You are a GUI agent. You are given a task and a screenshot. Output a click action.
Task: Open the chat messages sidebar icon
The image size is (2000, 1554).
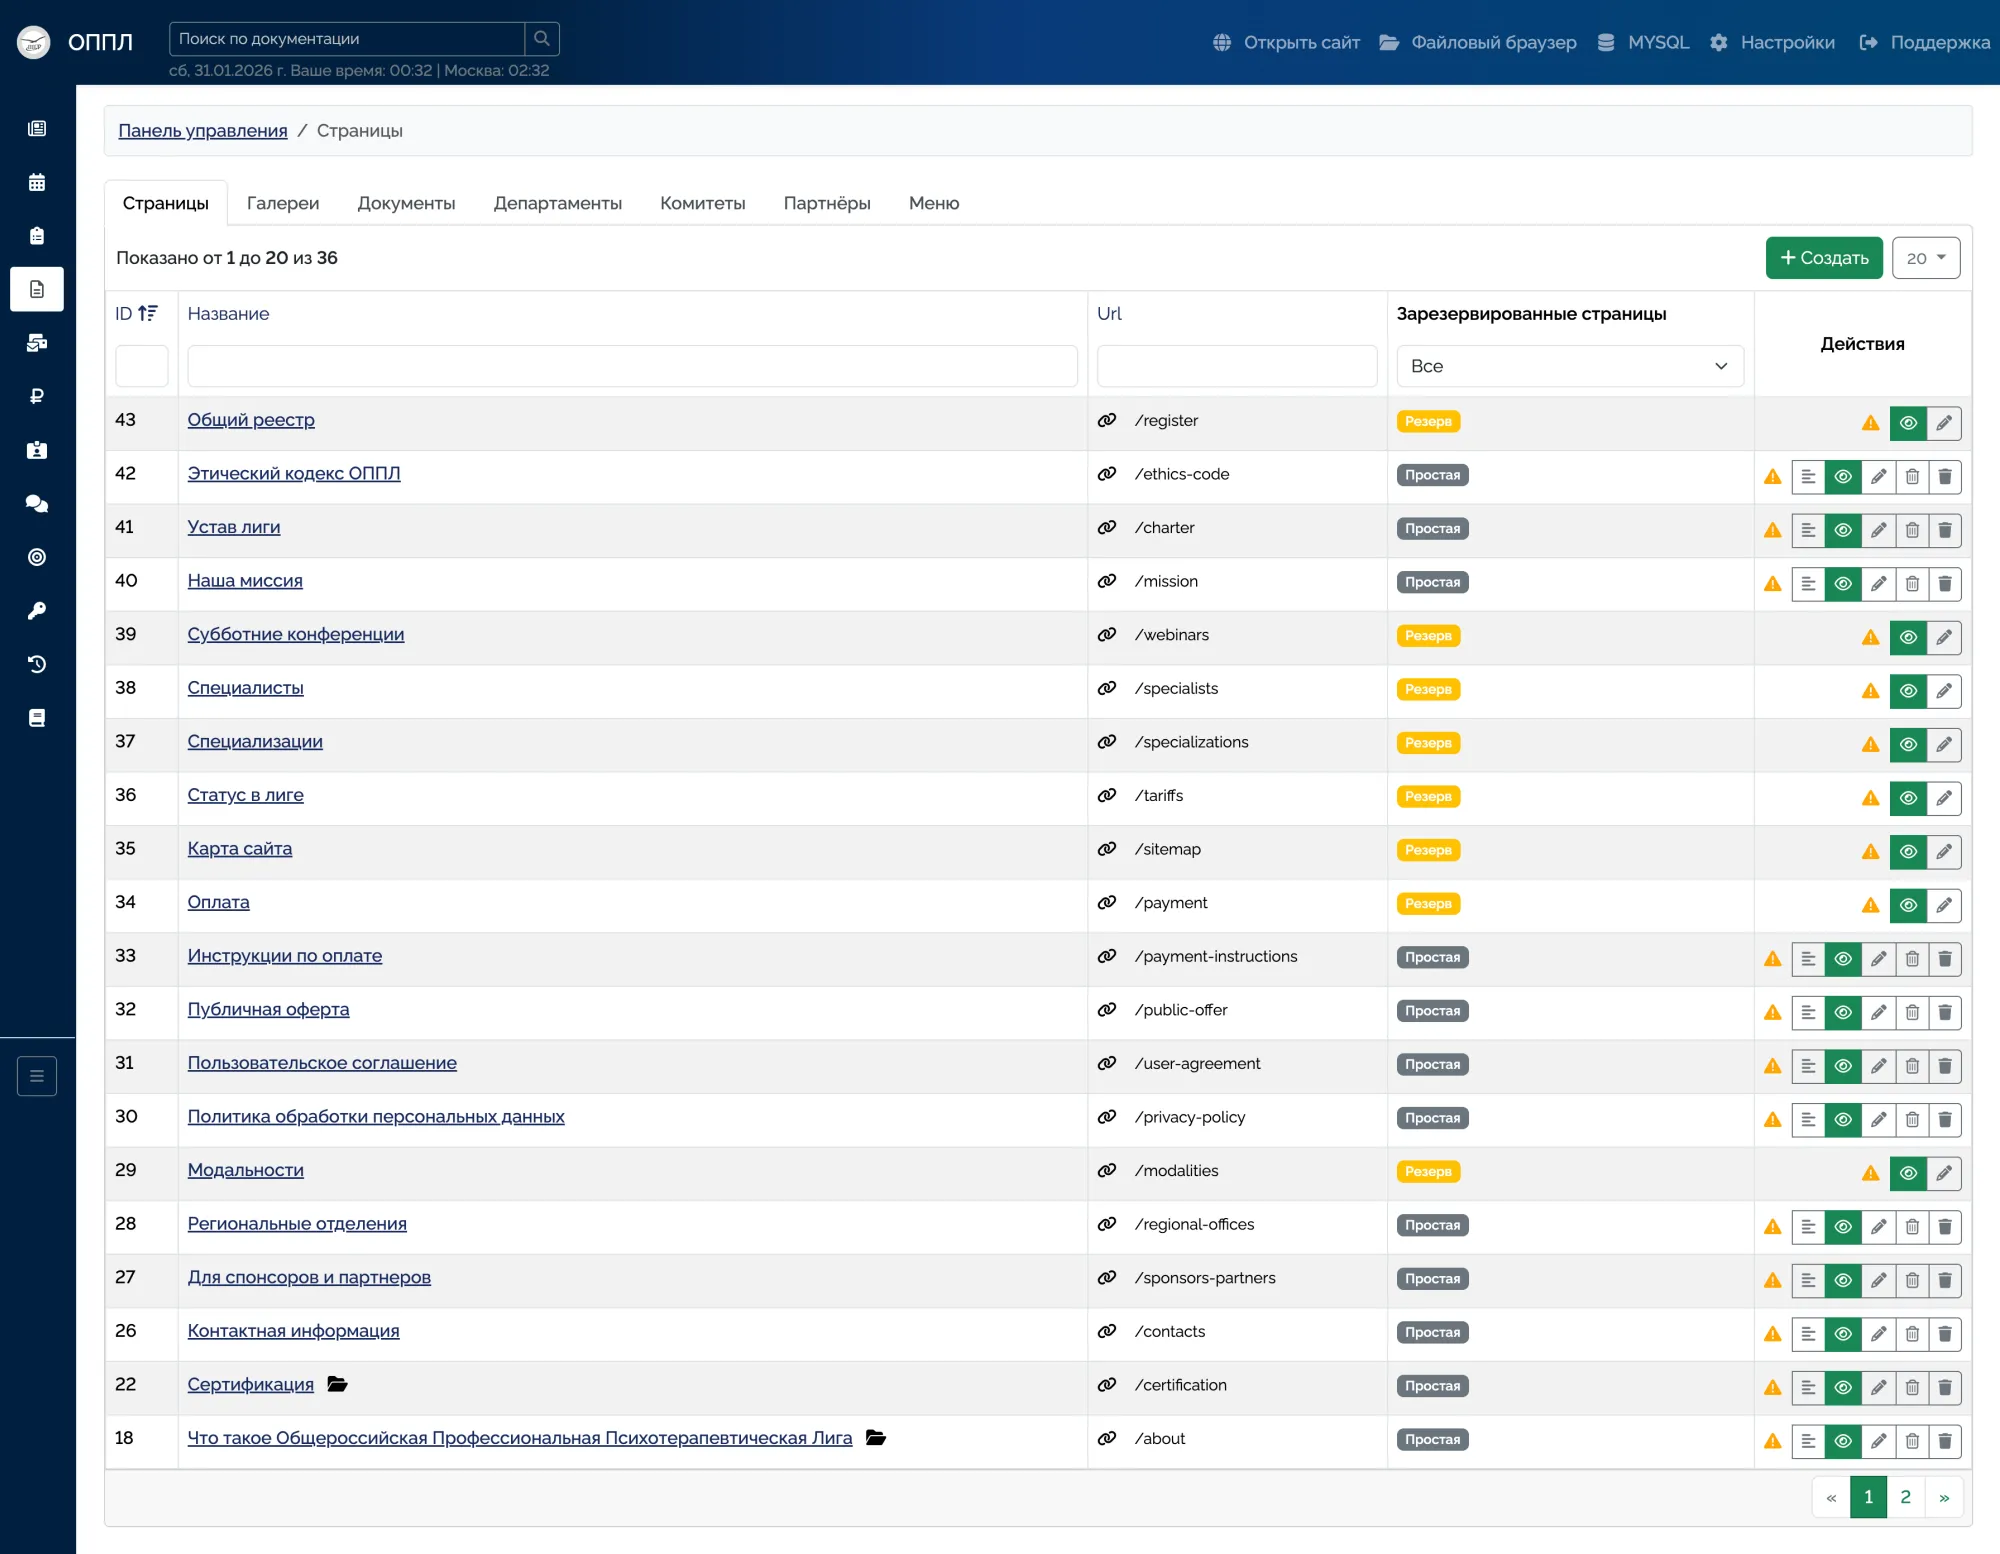[x=37, y=503]
